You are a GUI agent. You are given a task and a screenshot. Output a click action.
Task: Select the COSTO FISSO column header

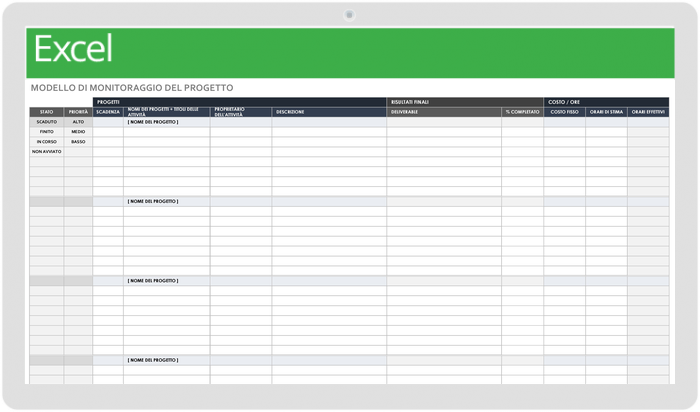[564, 112]
